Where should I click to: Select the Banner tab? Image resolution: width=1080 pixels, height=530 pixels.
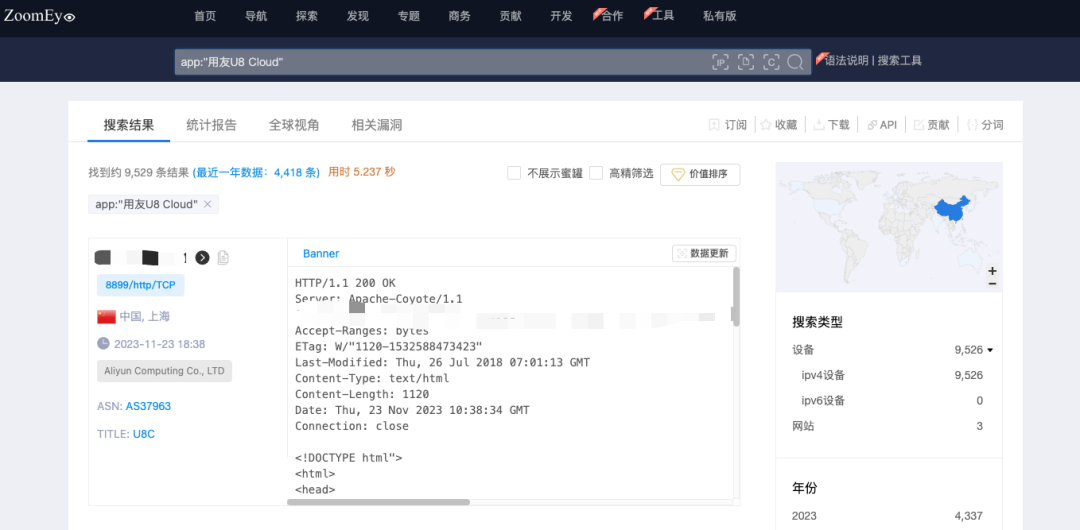tap(321, 254)
